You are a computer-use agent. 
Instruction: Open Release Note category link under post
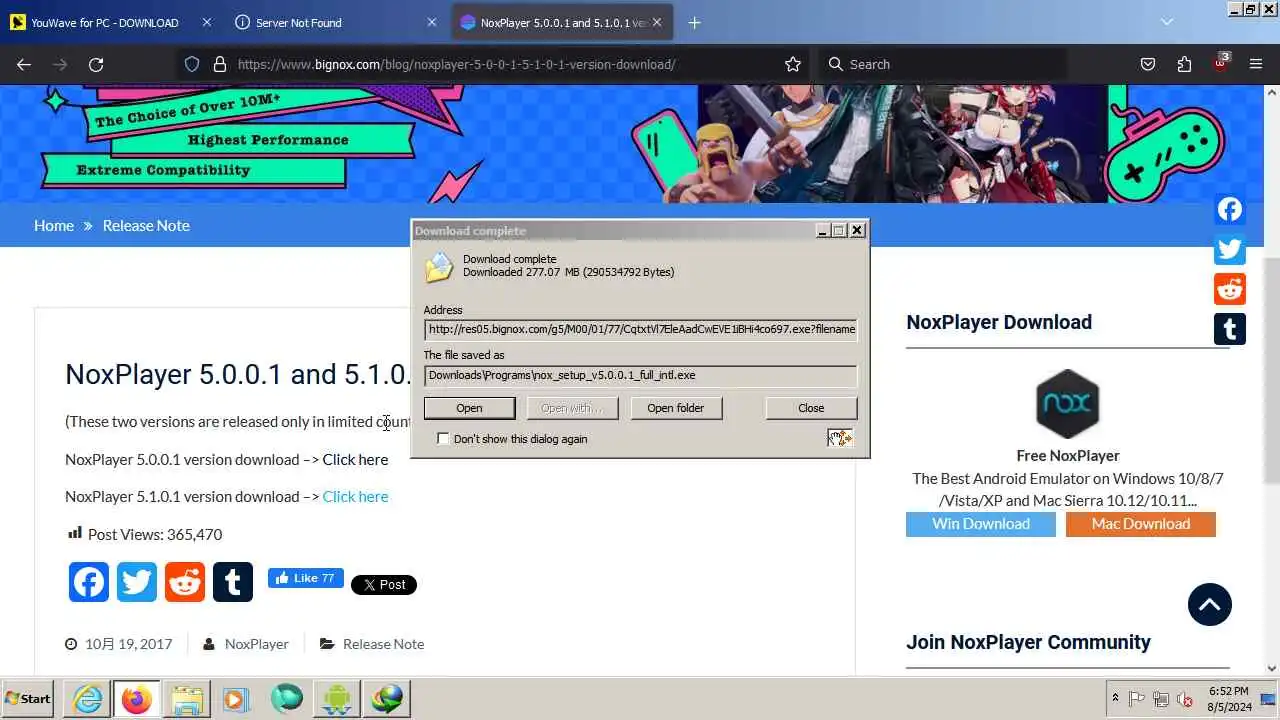coord(383,644)
